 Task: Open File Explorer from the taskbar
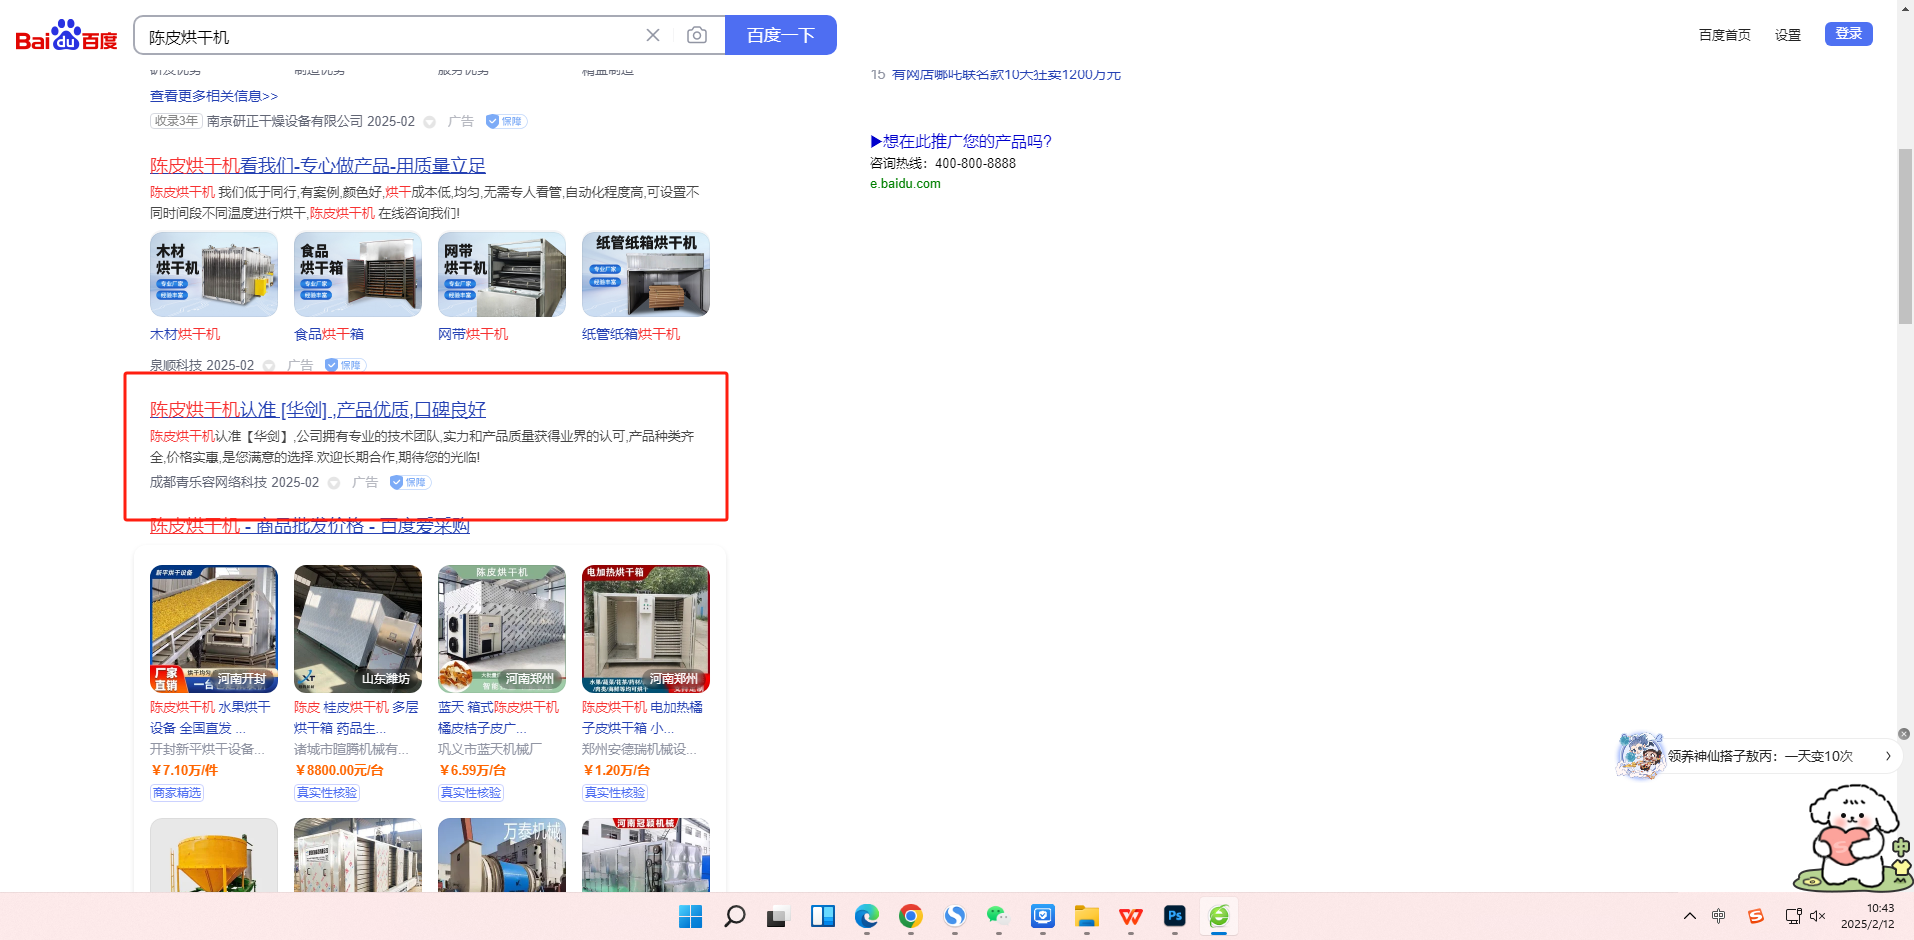[1087, 916]
